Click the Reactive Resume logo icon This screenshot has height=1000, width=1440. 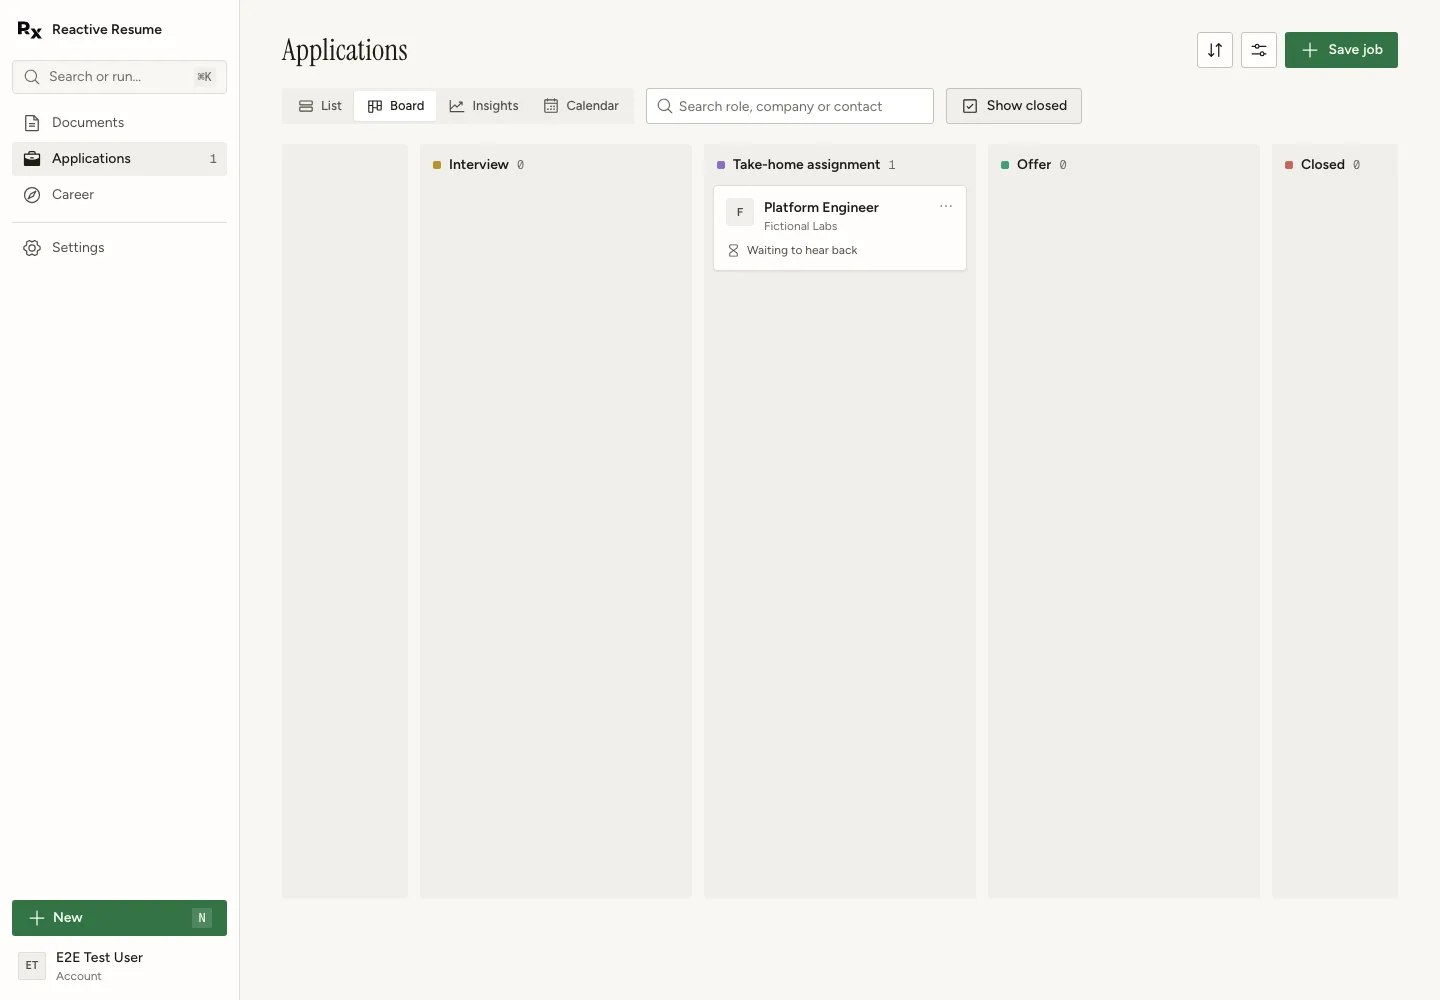[30, 30]
